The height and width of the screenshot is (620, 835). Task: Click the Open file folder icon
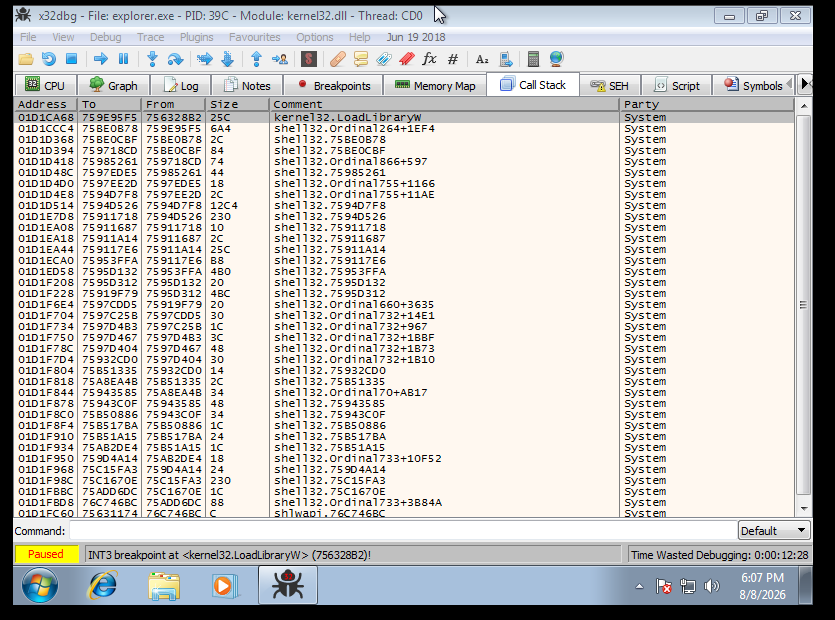click(x=26, y=59)
